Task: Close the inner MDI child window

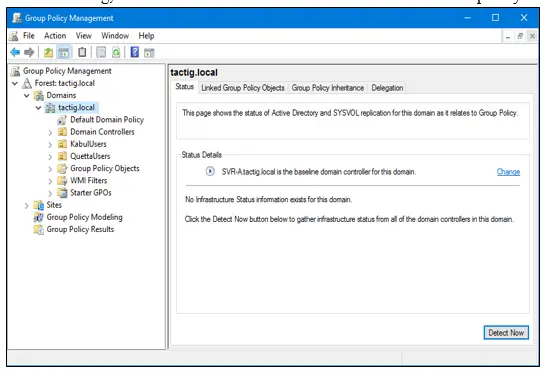Action: click(532, 36)
